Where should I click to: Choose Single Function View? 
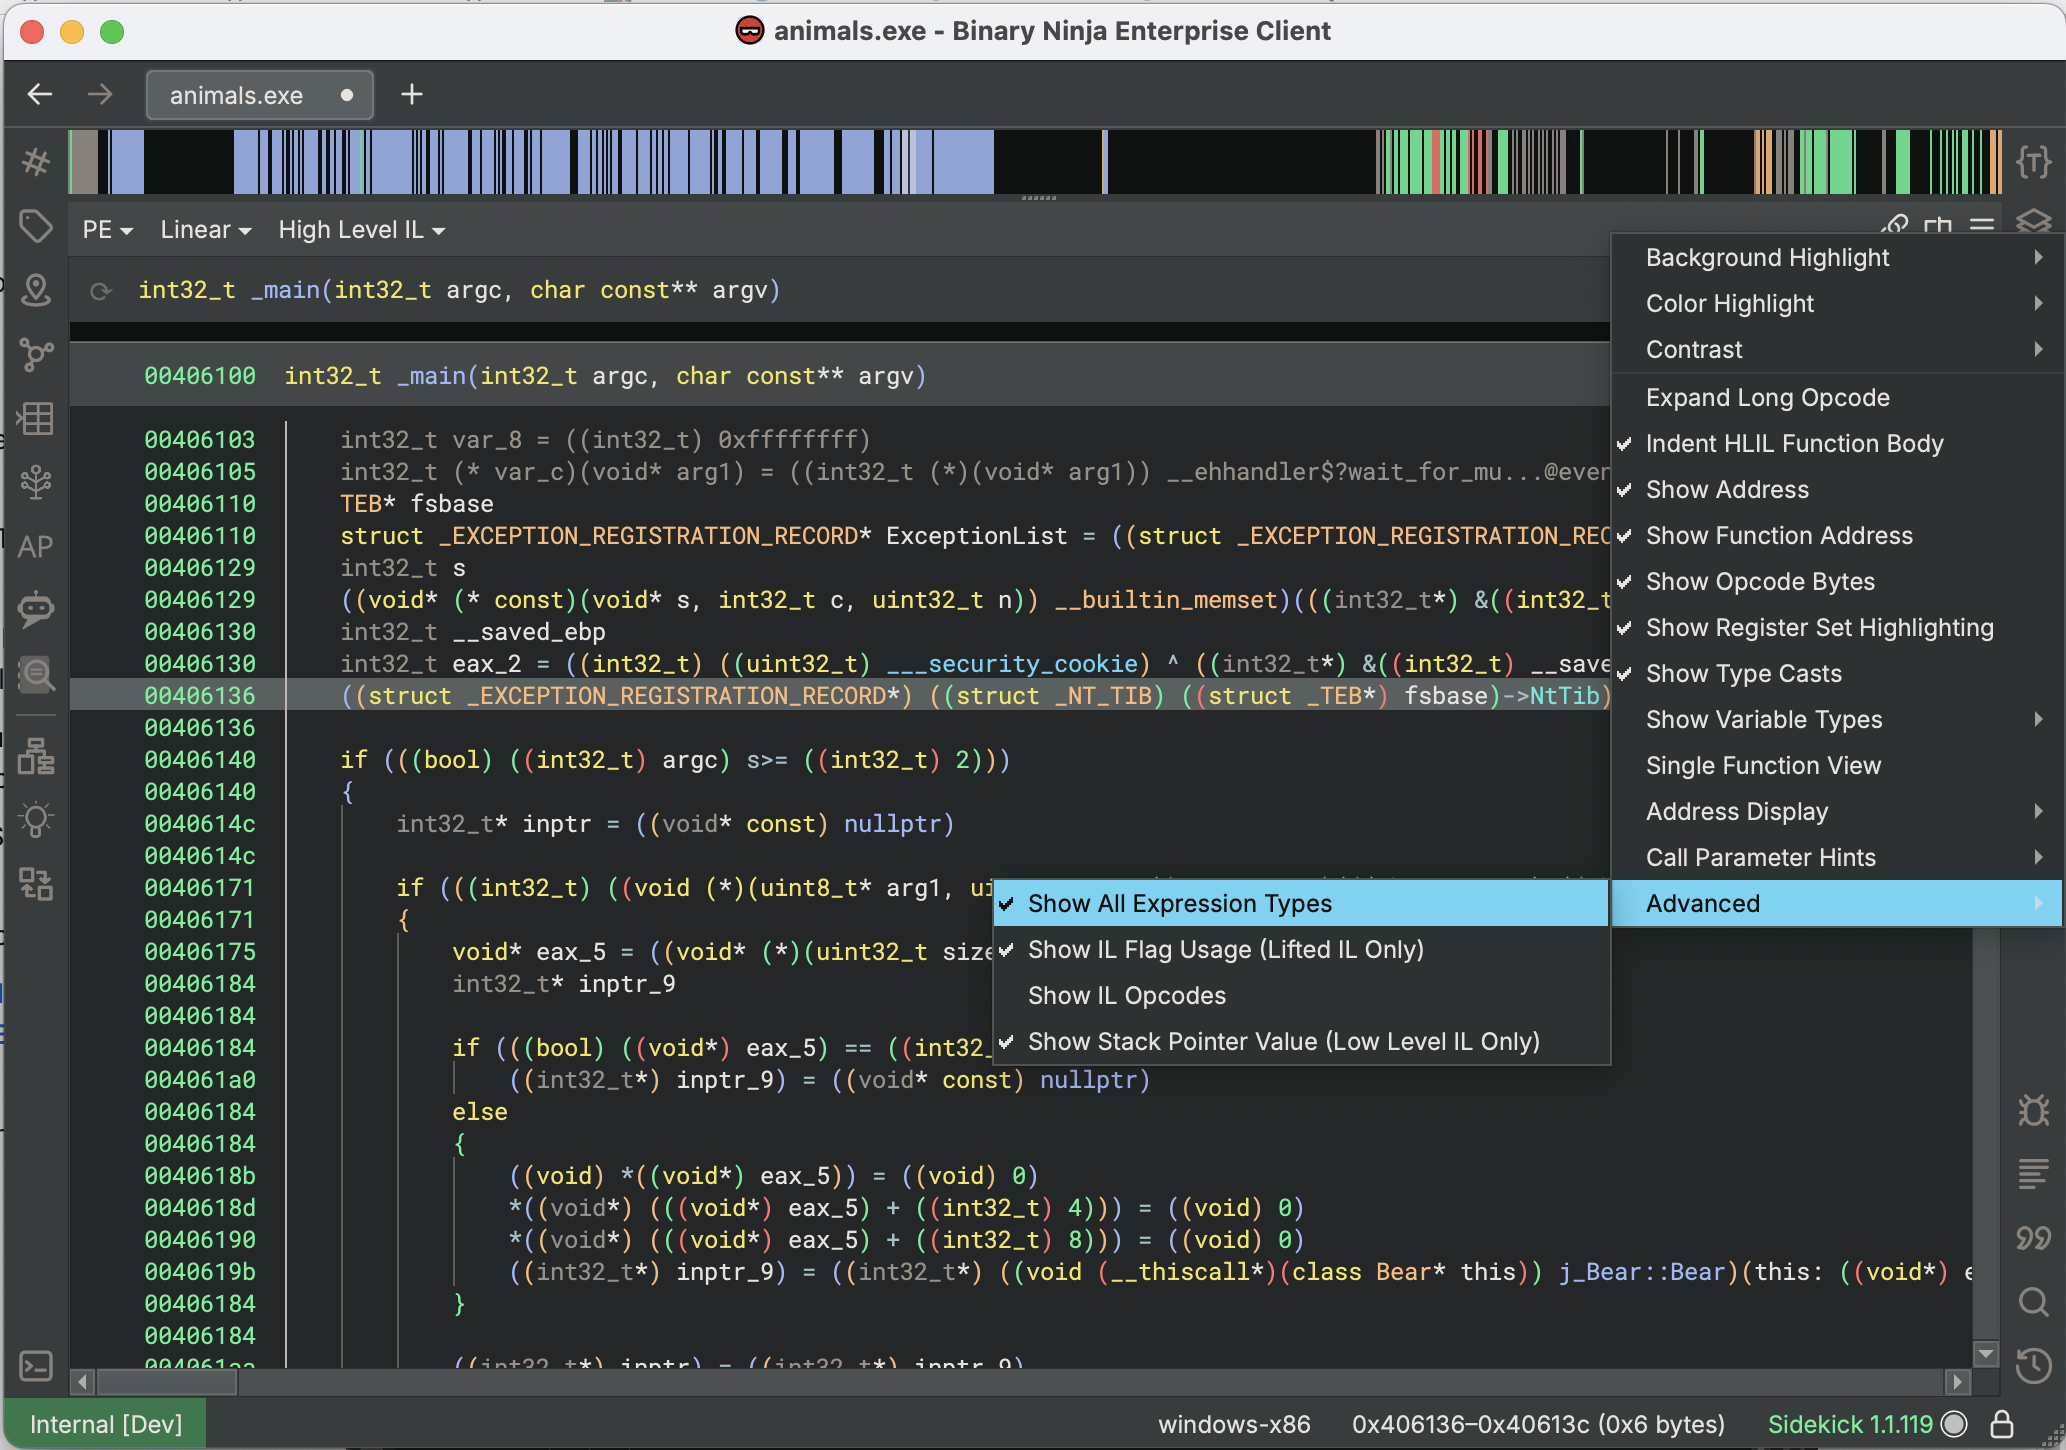tap(1837, 766)
